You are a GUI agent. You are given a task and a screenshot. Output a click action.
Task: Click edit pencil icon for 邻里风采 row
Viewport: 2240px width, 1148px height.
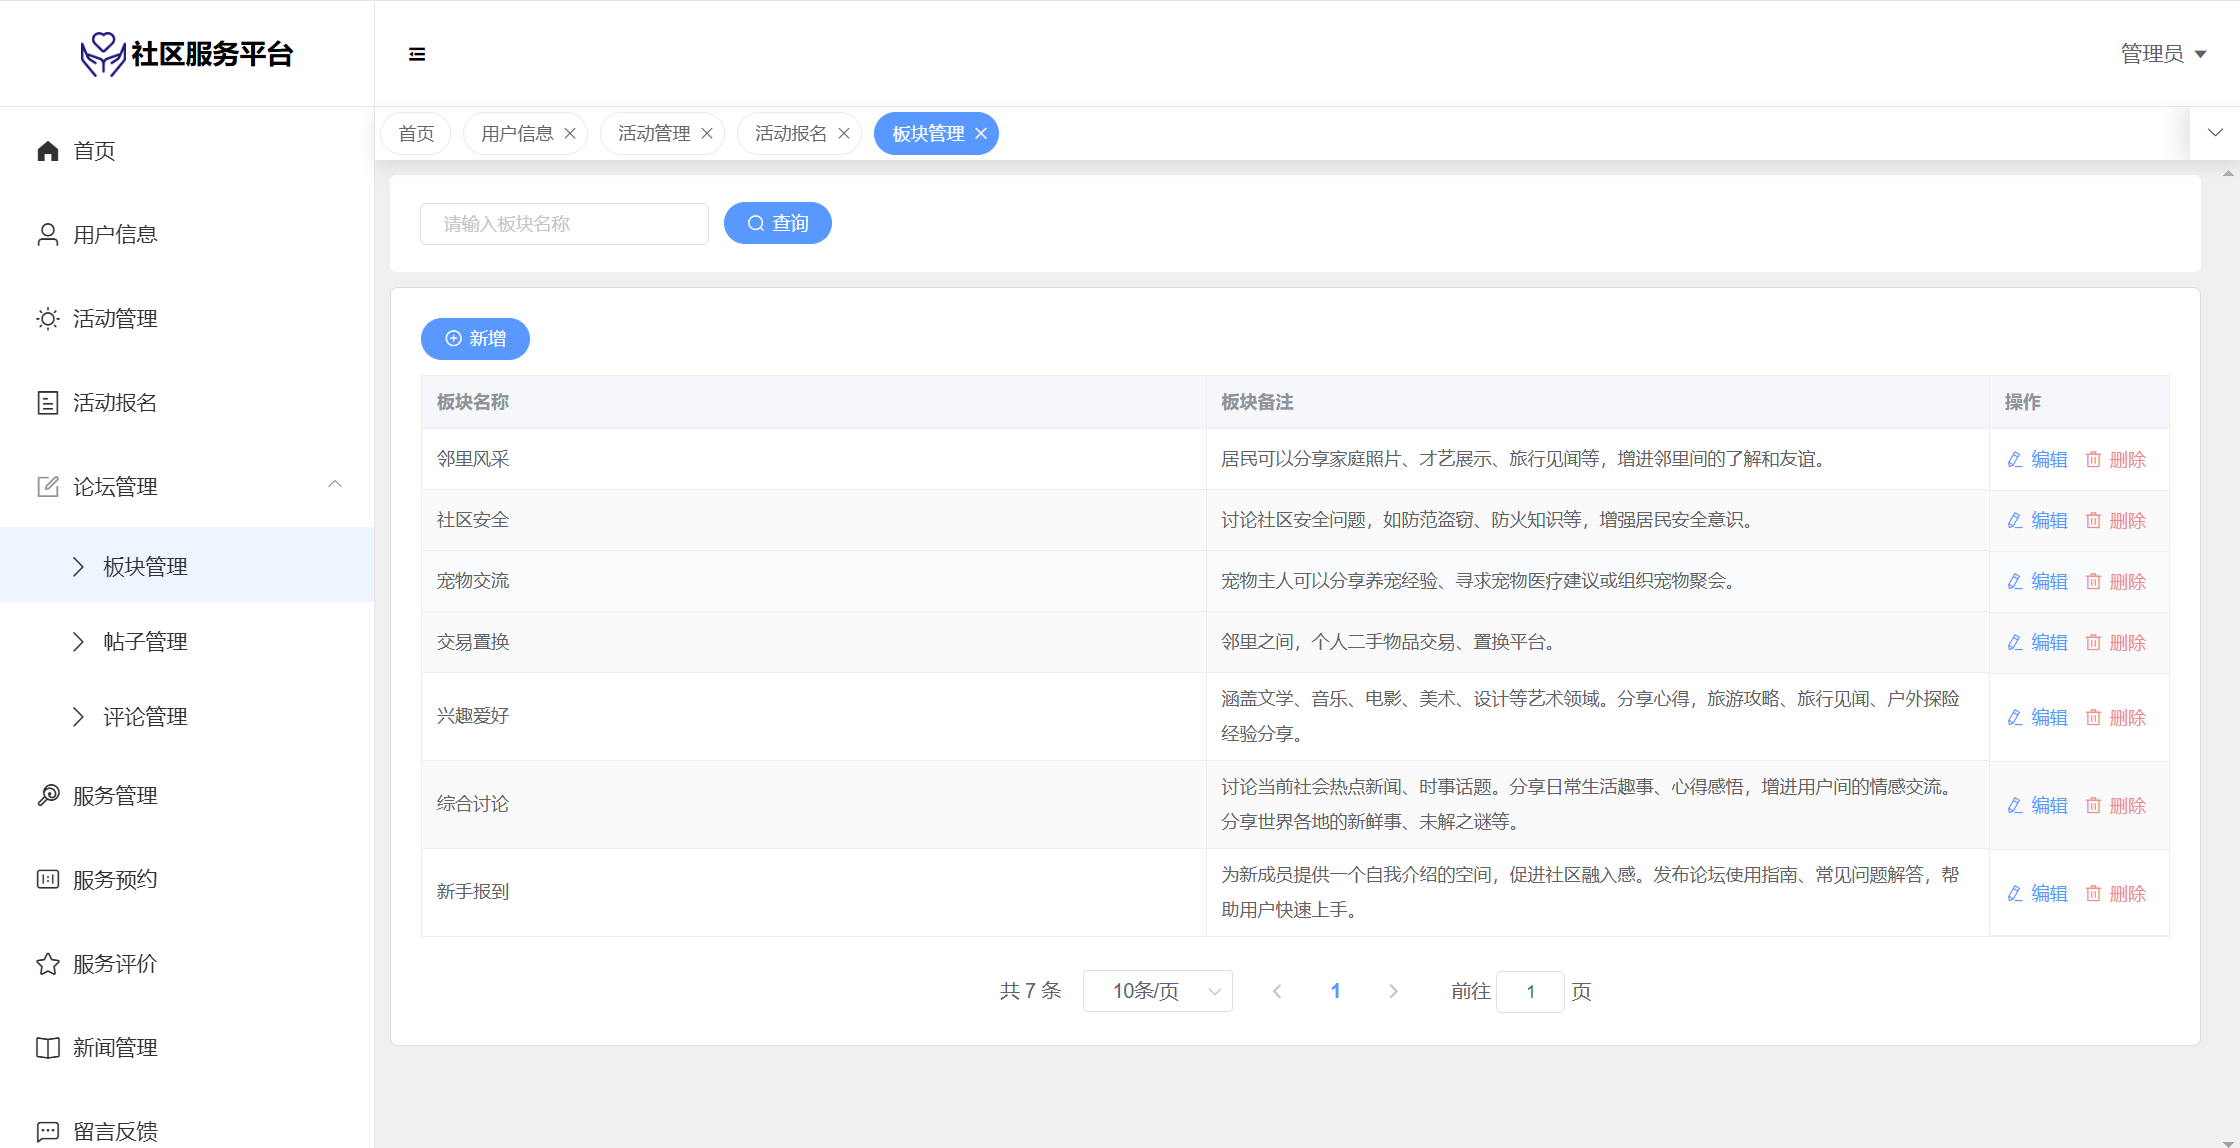click(x=2015, y=460)
